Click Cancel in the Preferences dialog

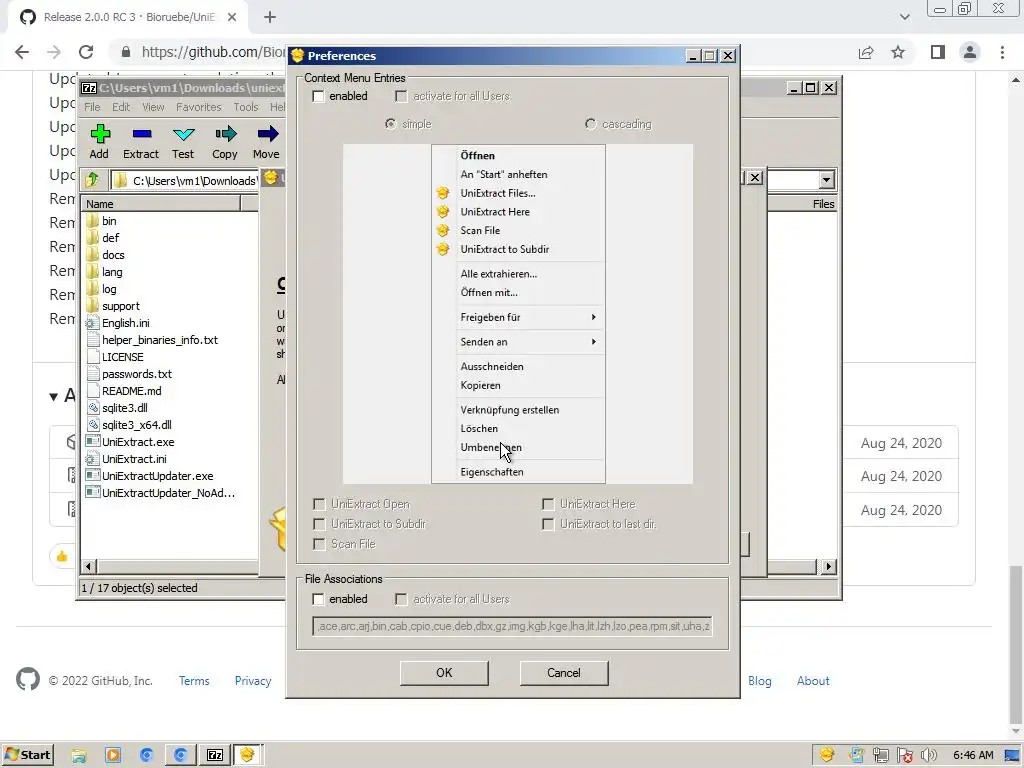coord(564,673)
